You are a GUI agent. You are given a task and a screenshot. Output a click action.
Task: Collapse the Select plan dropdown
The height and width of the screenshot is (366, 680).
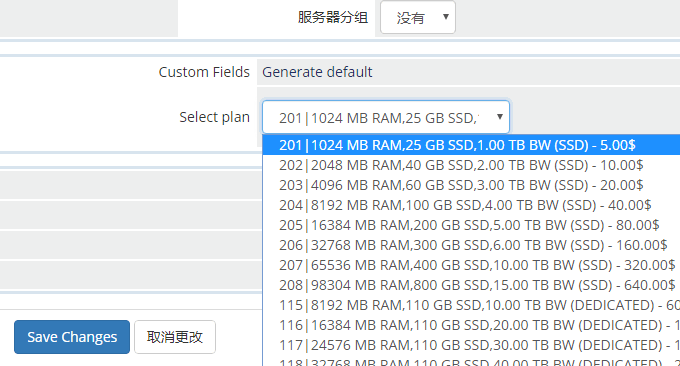tap(386, 117)
